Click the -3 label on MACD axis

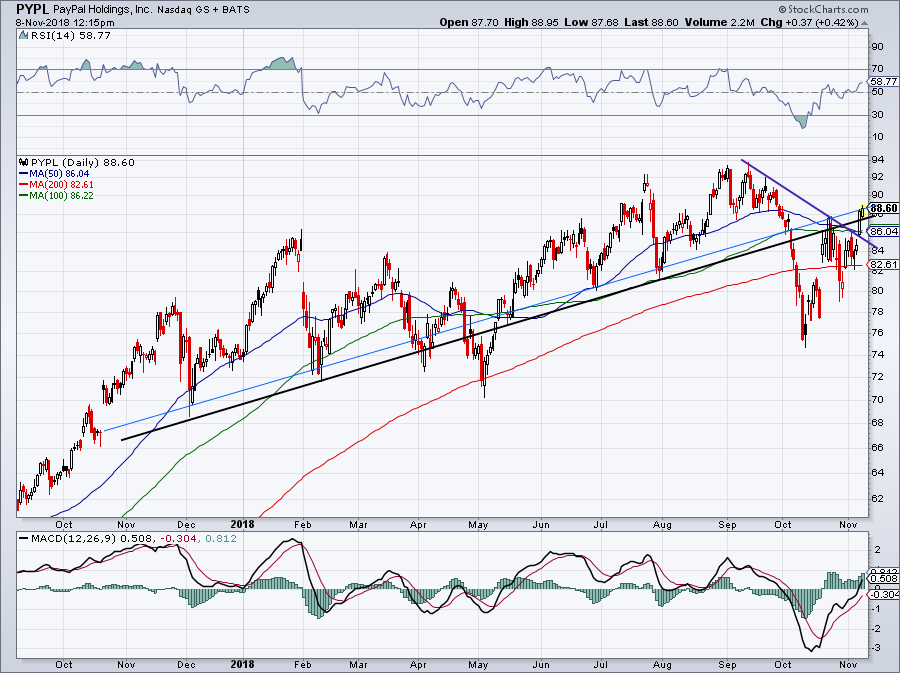pos(877,648)
